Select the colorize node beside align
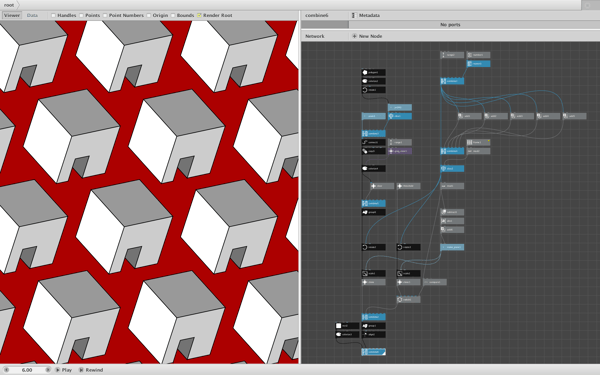The height and width of the screenshot is (375, 600). pos(347,334)
